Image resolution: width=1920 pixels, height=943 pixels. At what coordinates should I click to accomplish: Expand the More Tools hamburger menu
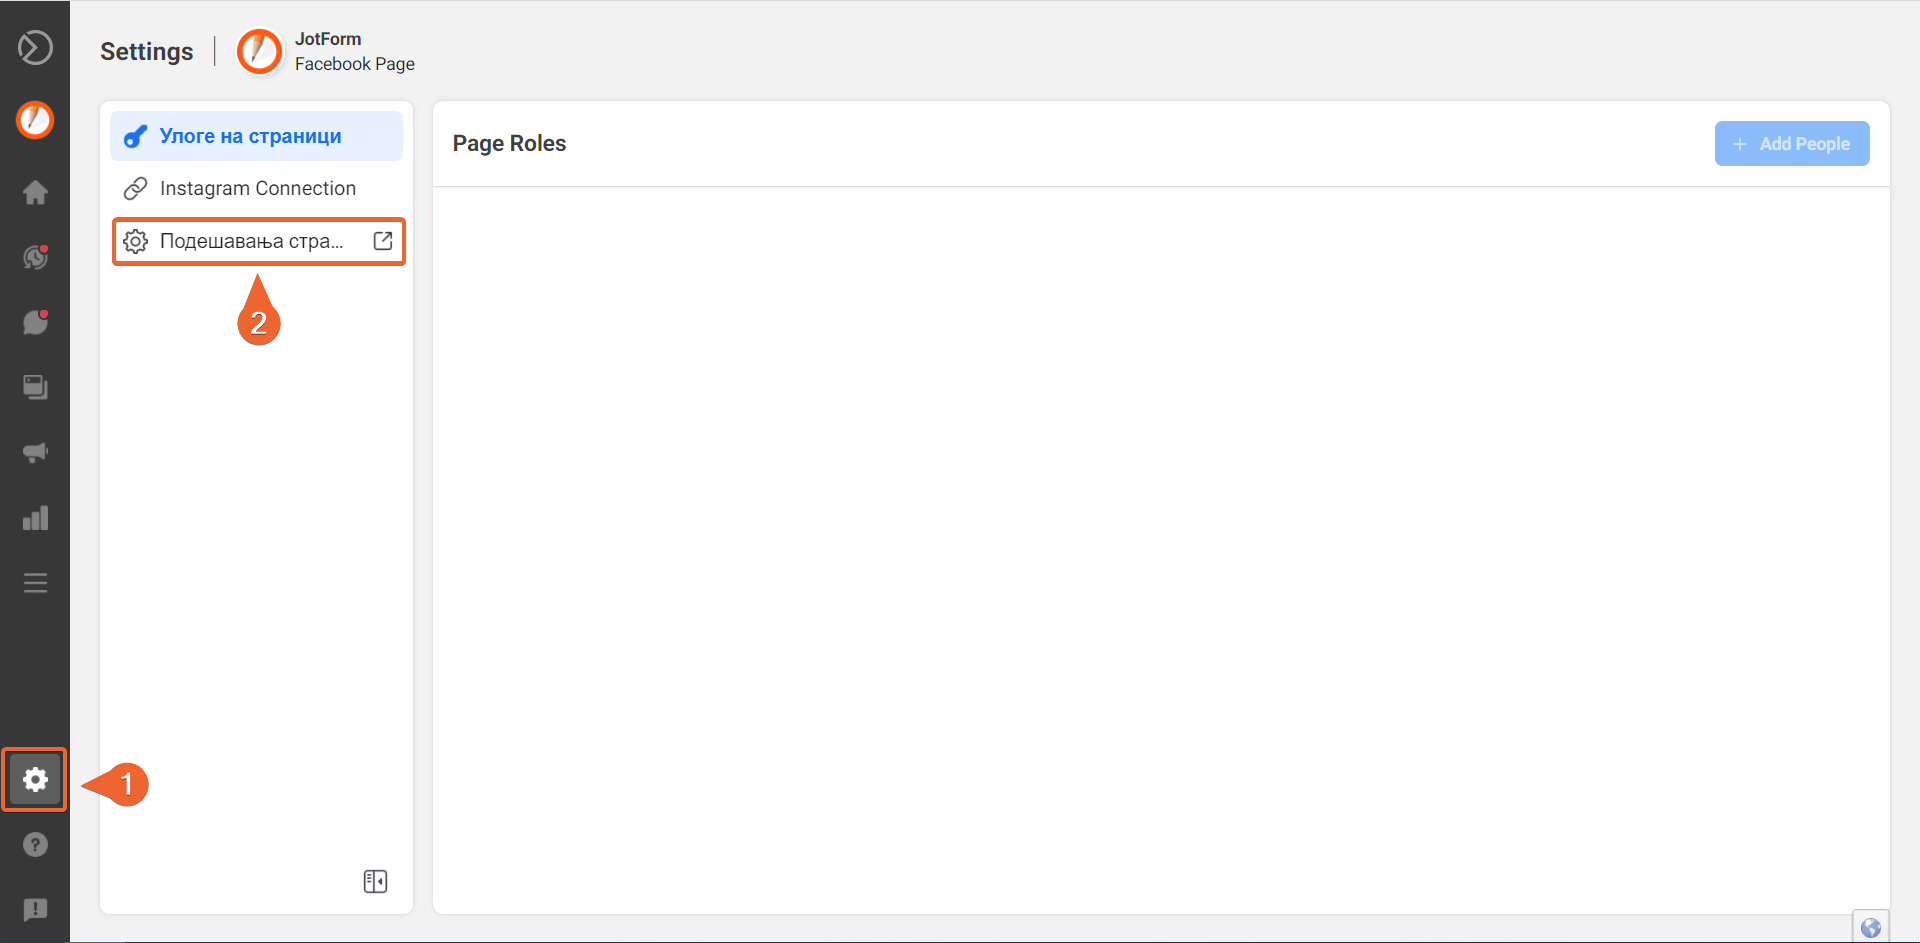point(35,583)
